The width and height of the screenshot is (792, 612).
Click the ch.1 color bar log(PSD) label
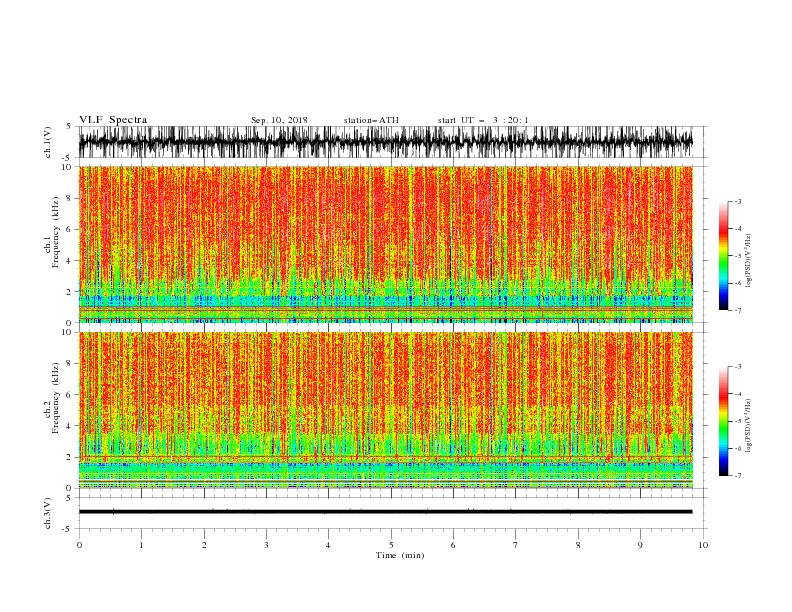(748, 261)
